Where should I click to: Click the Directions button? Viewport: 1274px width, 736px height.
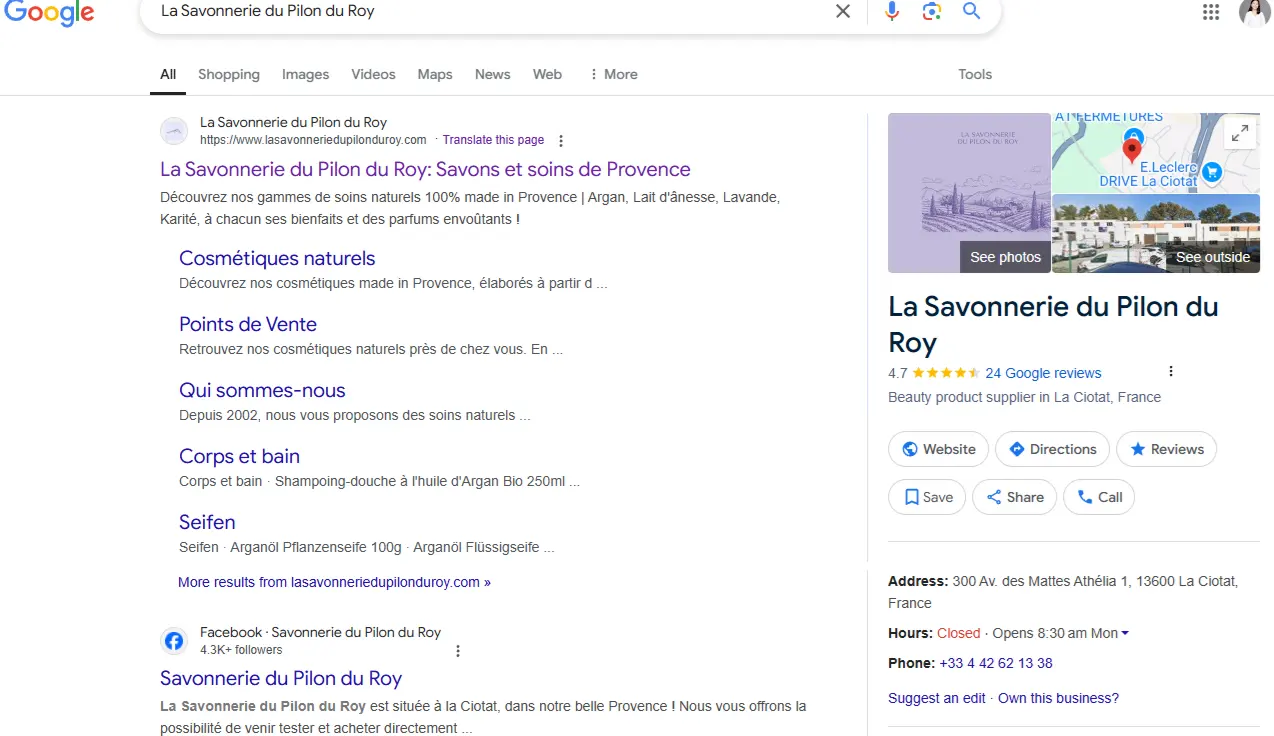tap(1052, 449)
